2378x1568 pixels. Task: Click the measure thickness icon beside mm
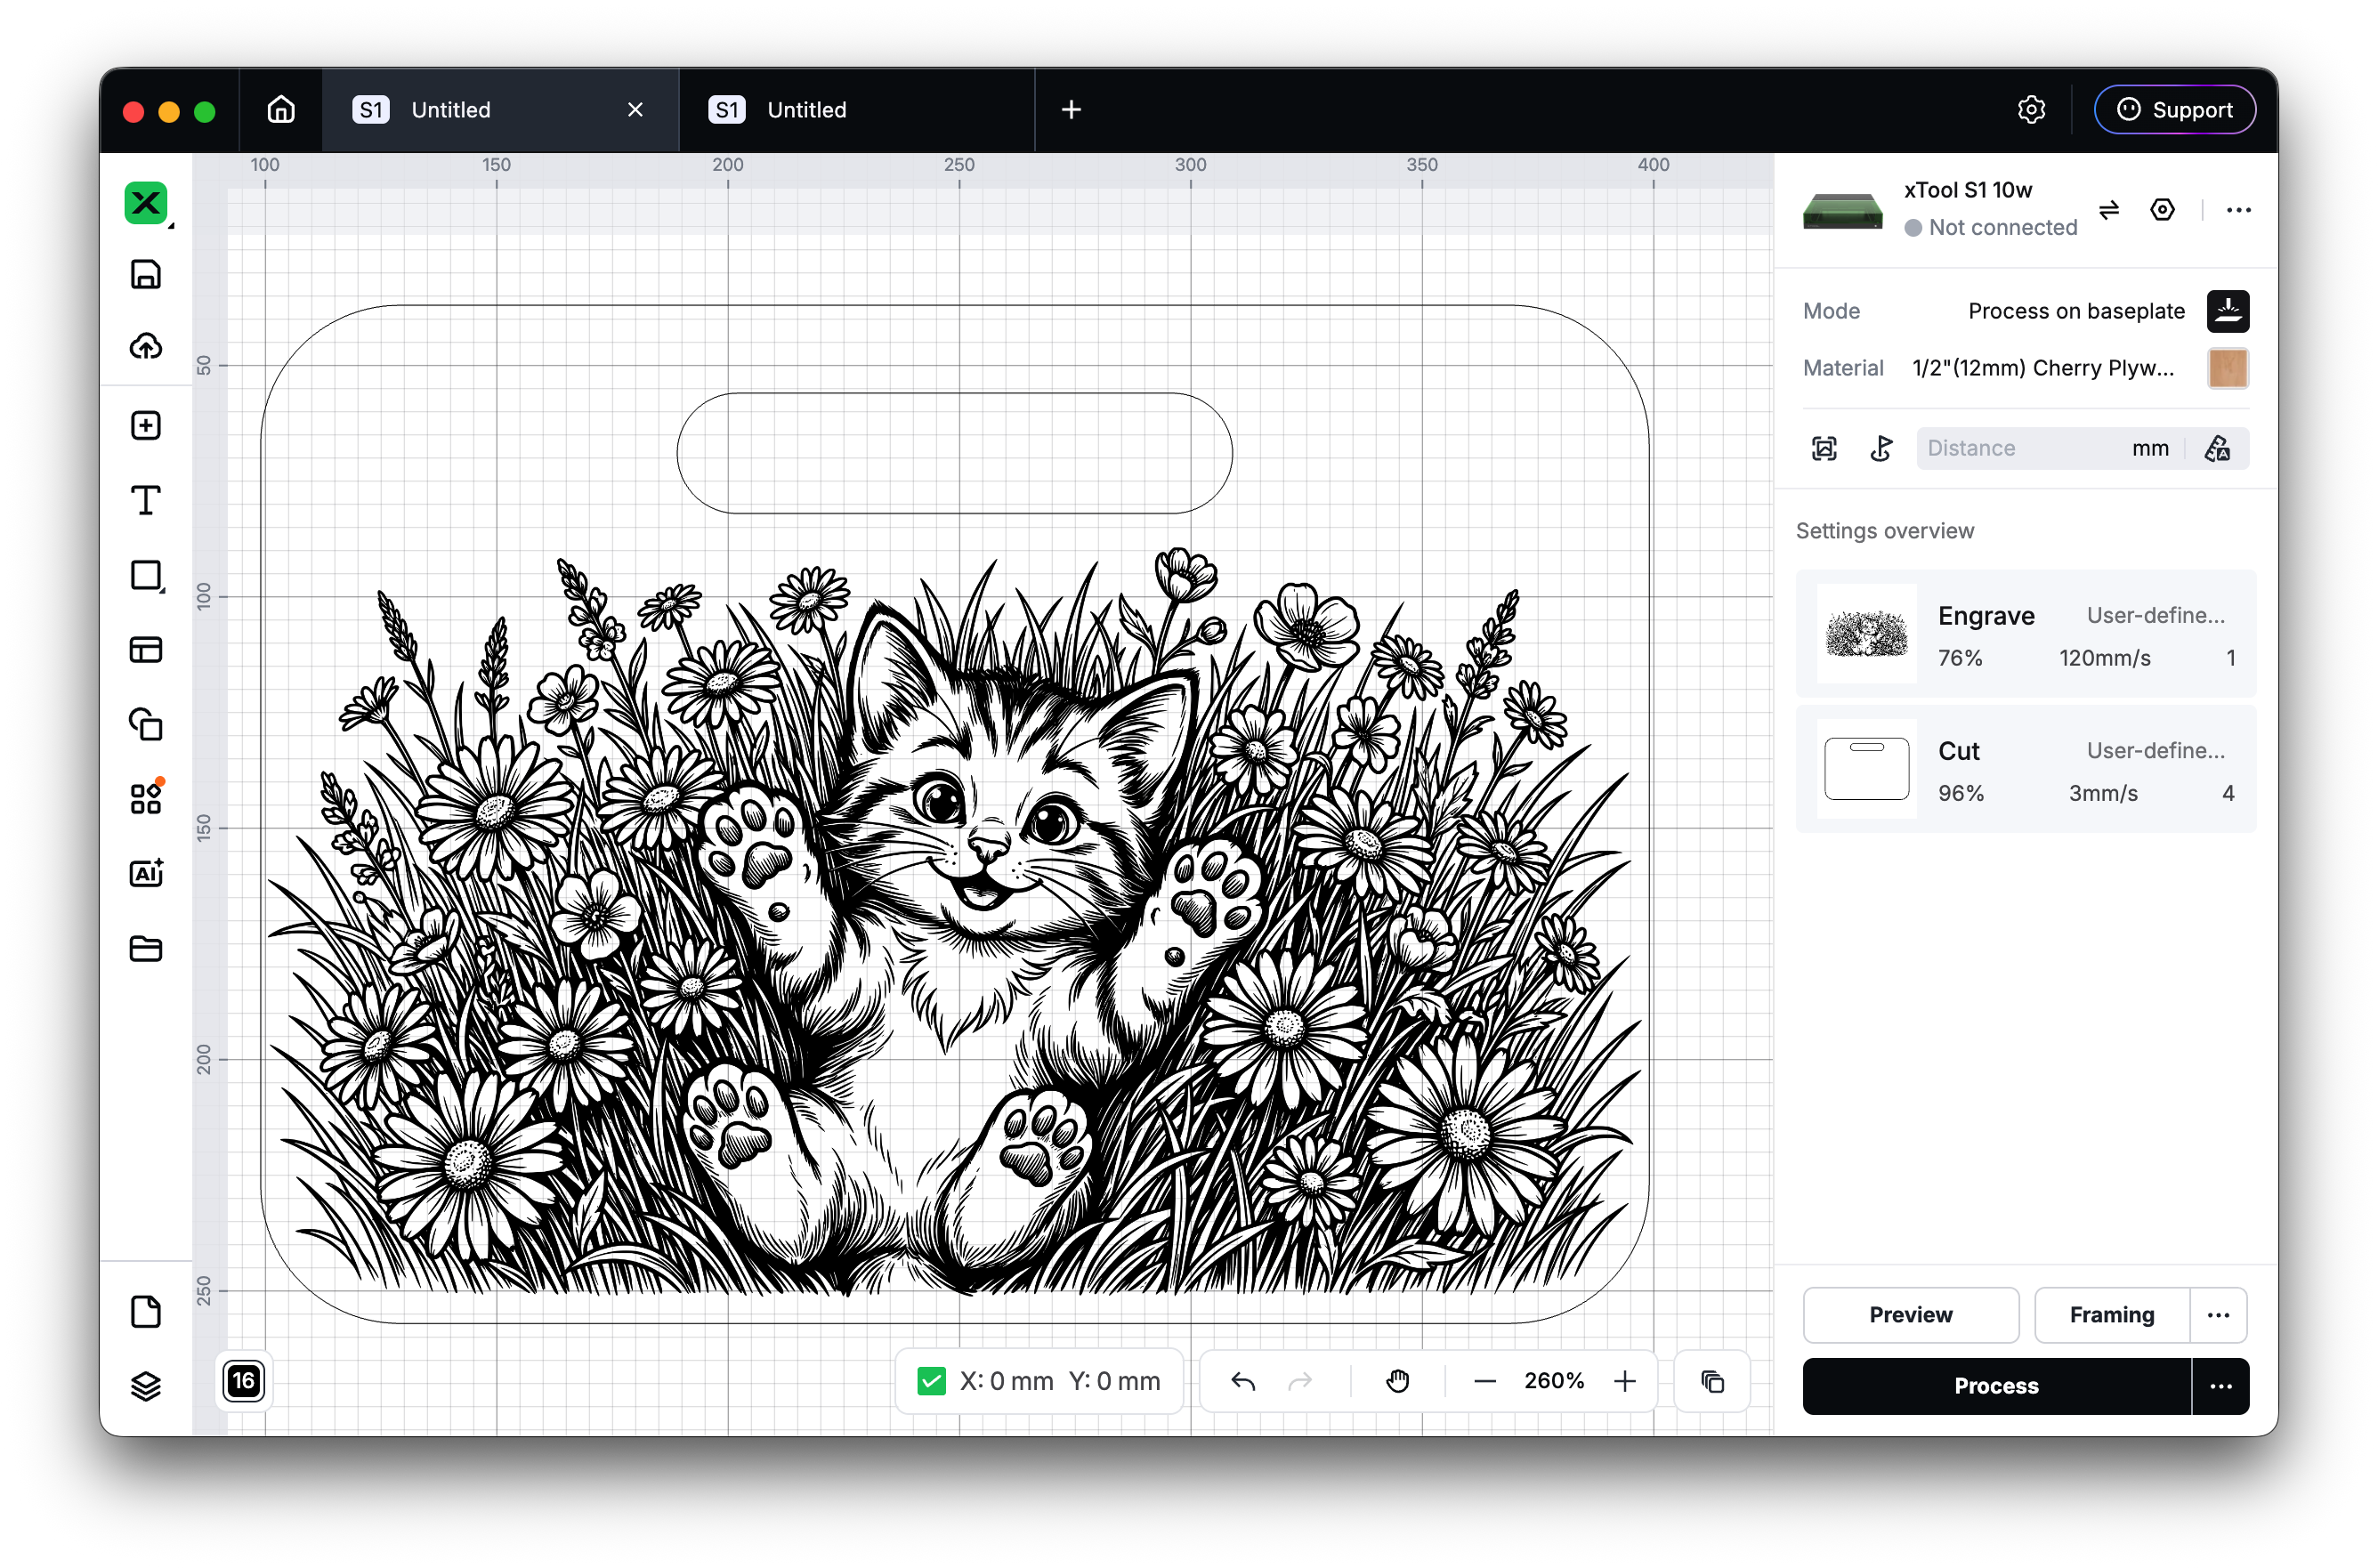pos(2216,448)
